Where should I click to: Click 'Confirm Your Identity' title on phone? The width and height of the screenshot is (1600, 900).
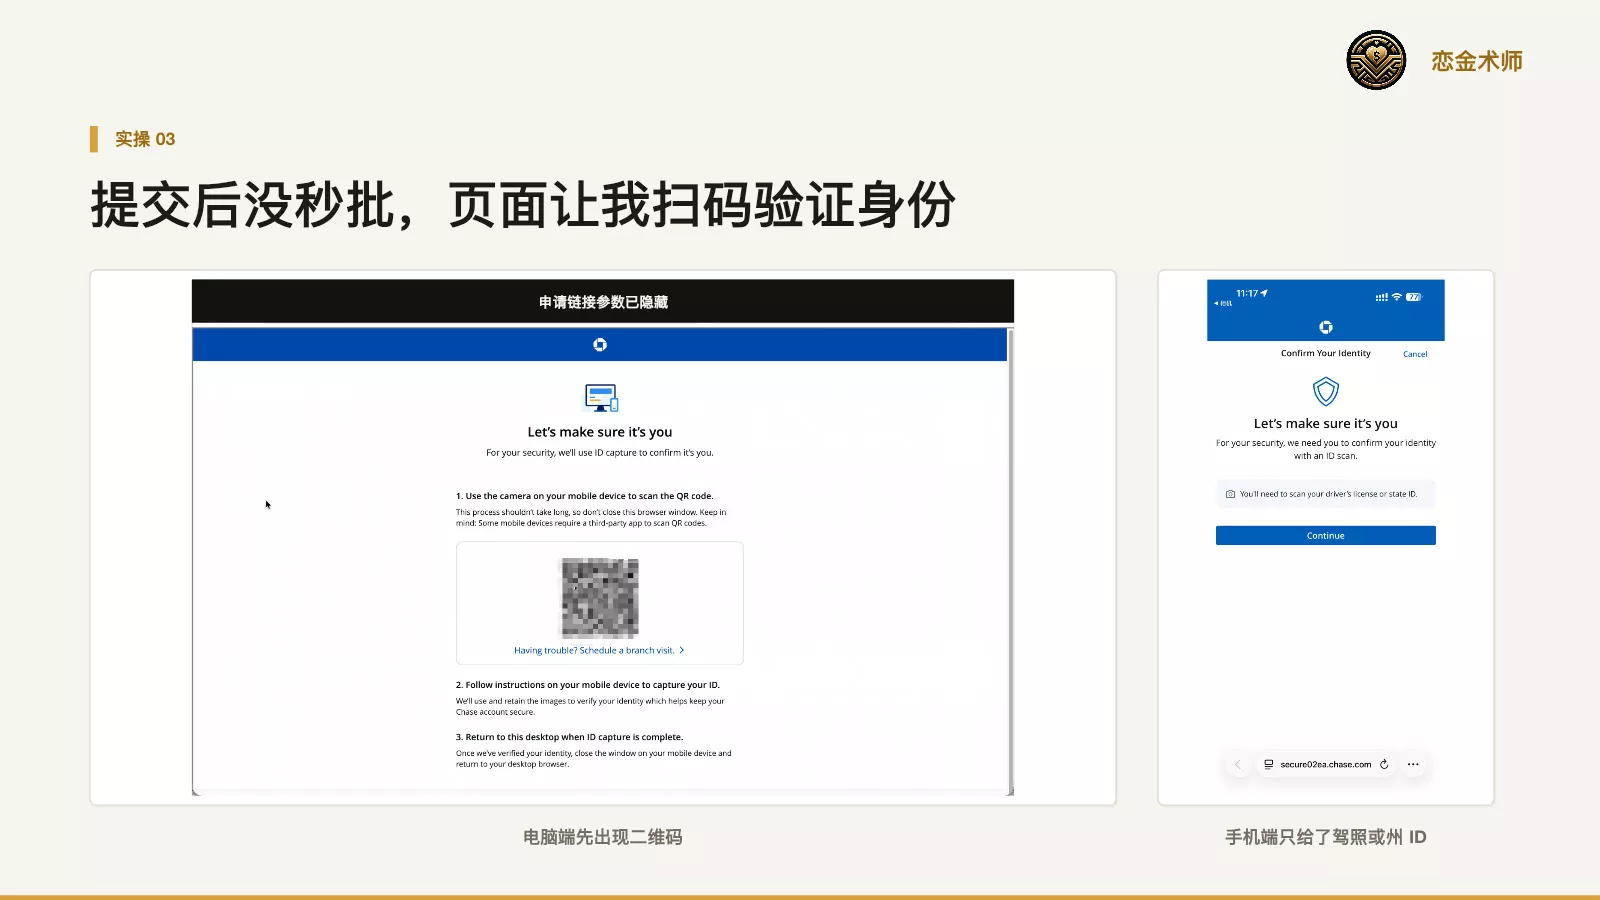pyautogui.click(x=1326, y=353)
